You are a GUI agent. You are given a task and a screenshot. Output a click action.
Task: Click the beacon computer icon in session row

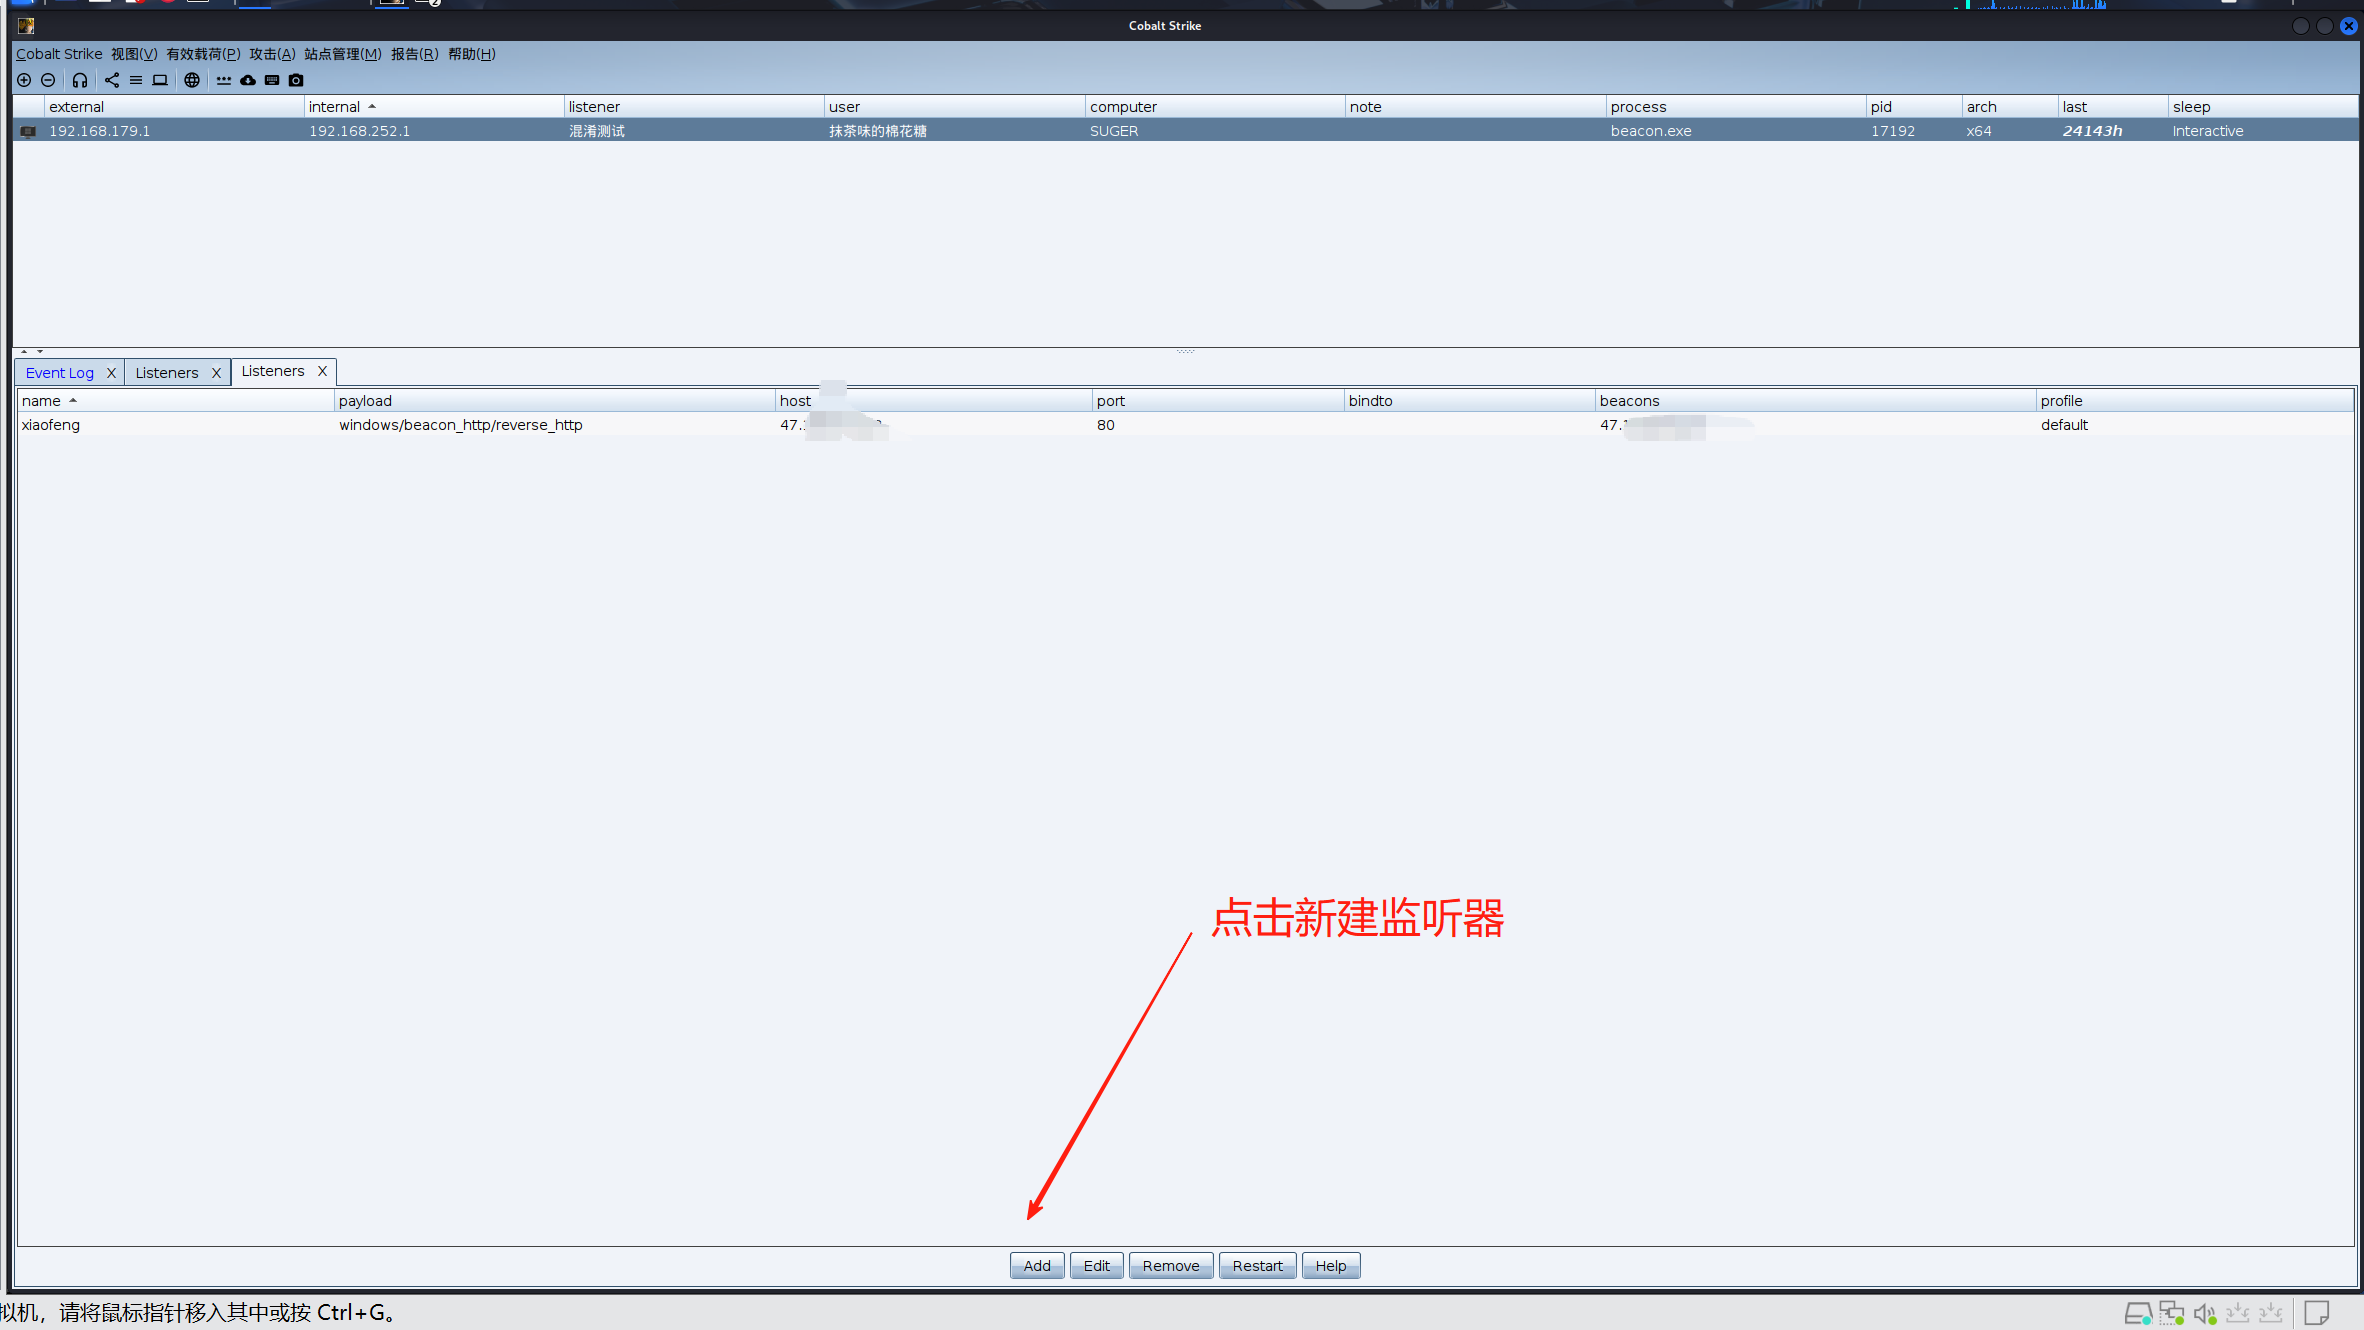tap(28, 131)
